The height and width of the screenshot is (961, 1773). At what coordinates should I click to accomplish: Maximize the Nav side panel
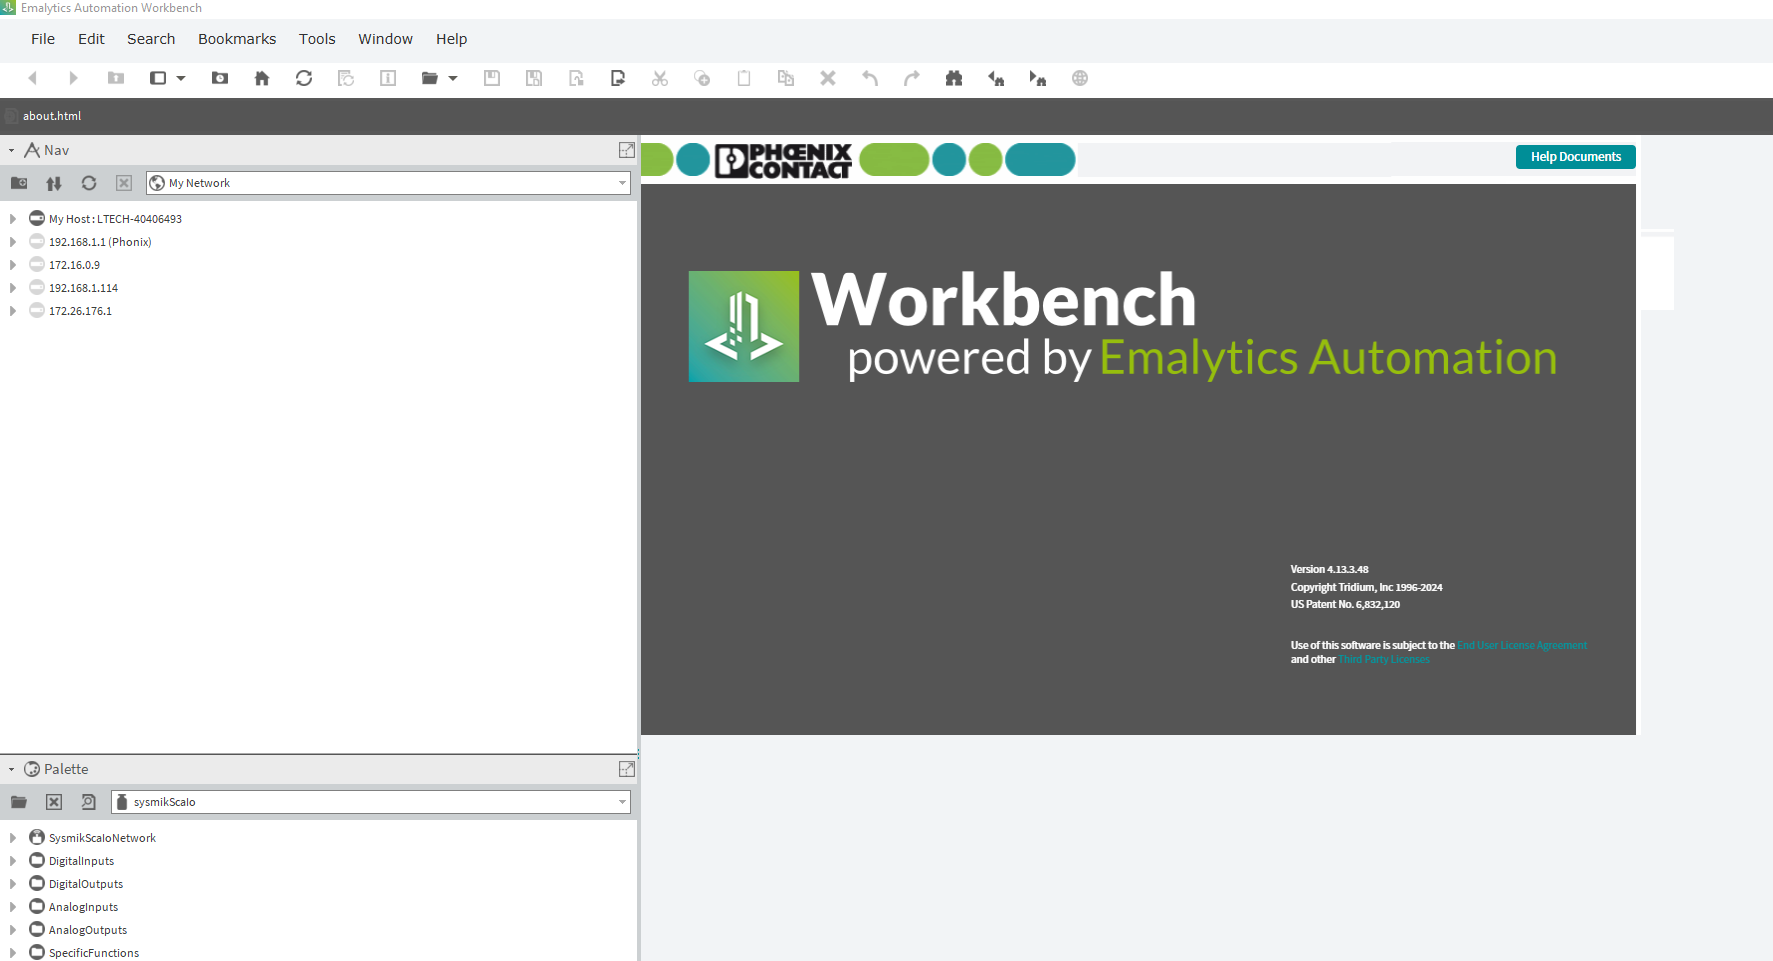(x=627, y=150)
